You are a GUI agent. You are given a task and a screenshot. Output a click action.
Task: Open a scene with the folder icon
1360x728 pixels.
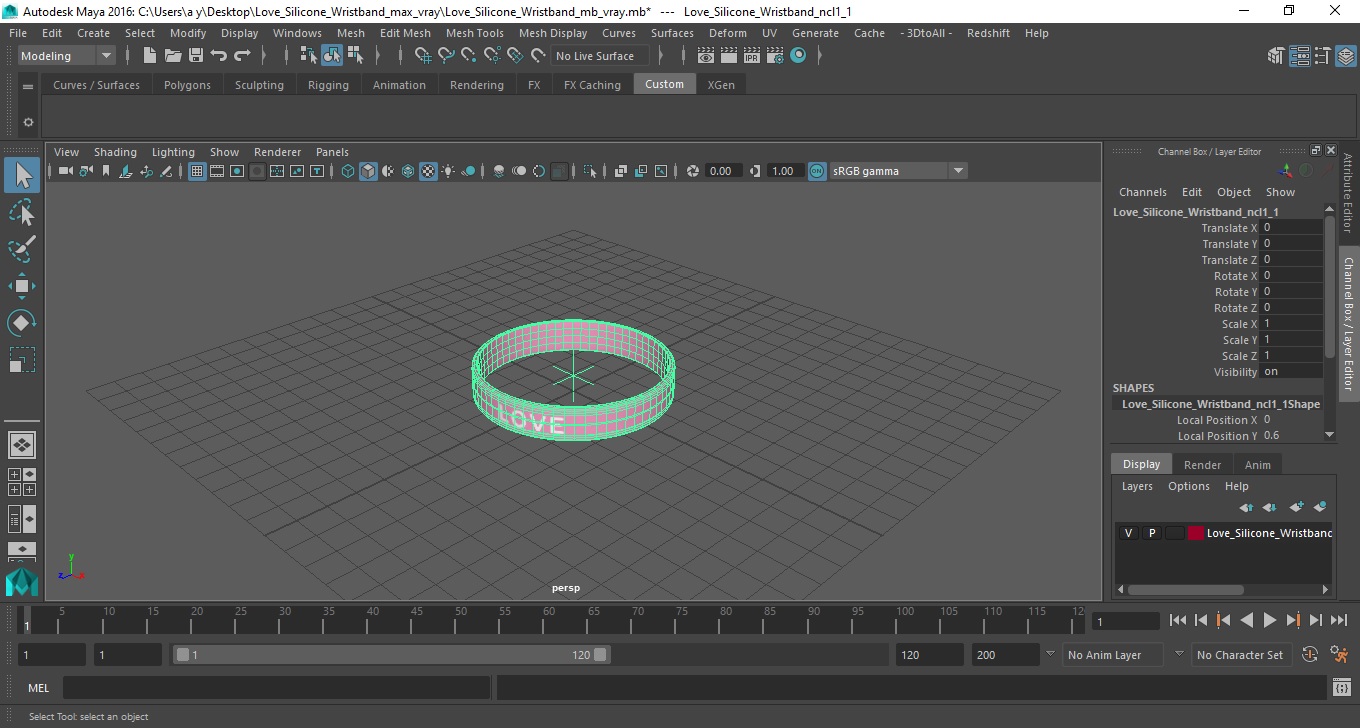(x=172, y=56)
